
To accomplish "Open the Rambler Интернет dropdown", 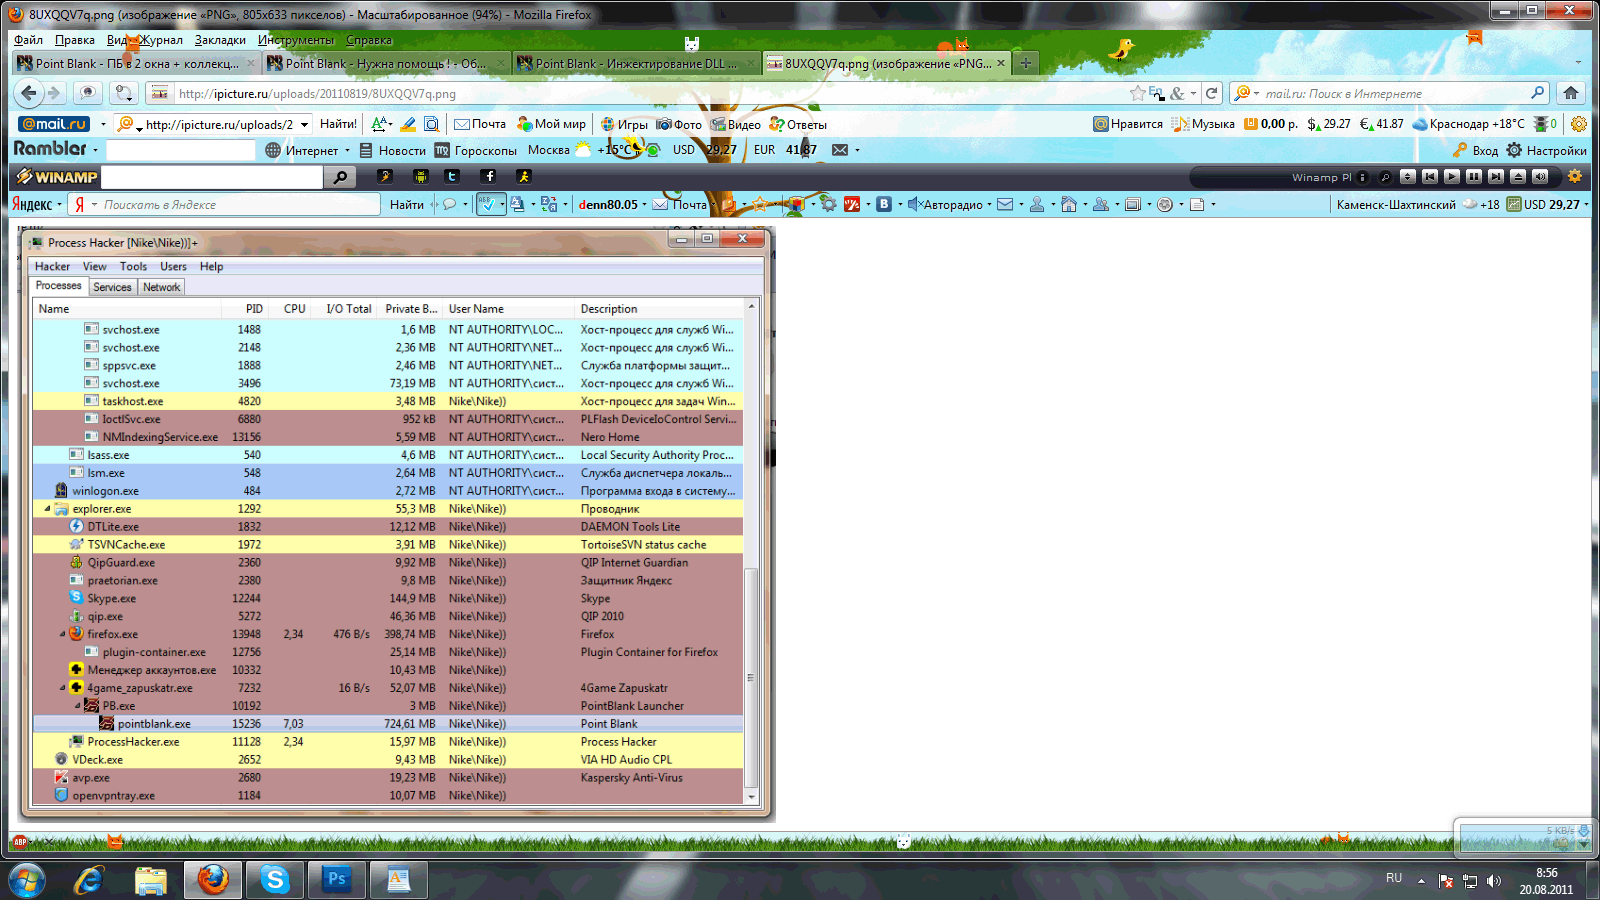I will tap(347, 150).
